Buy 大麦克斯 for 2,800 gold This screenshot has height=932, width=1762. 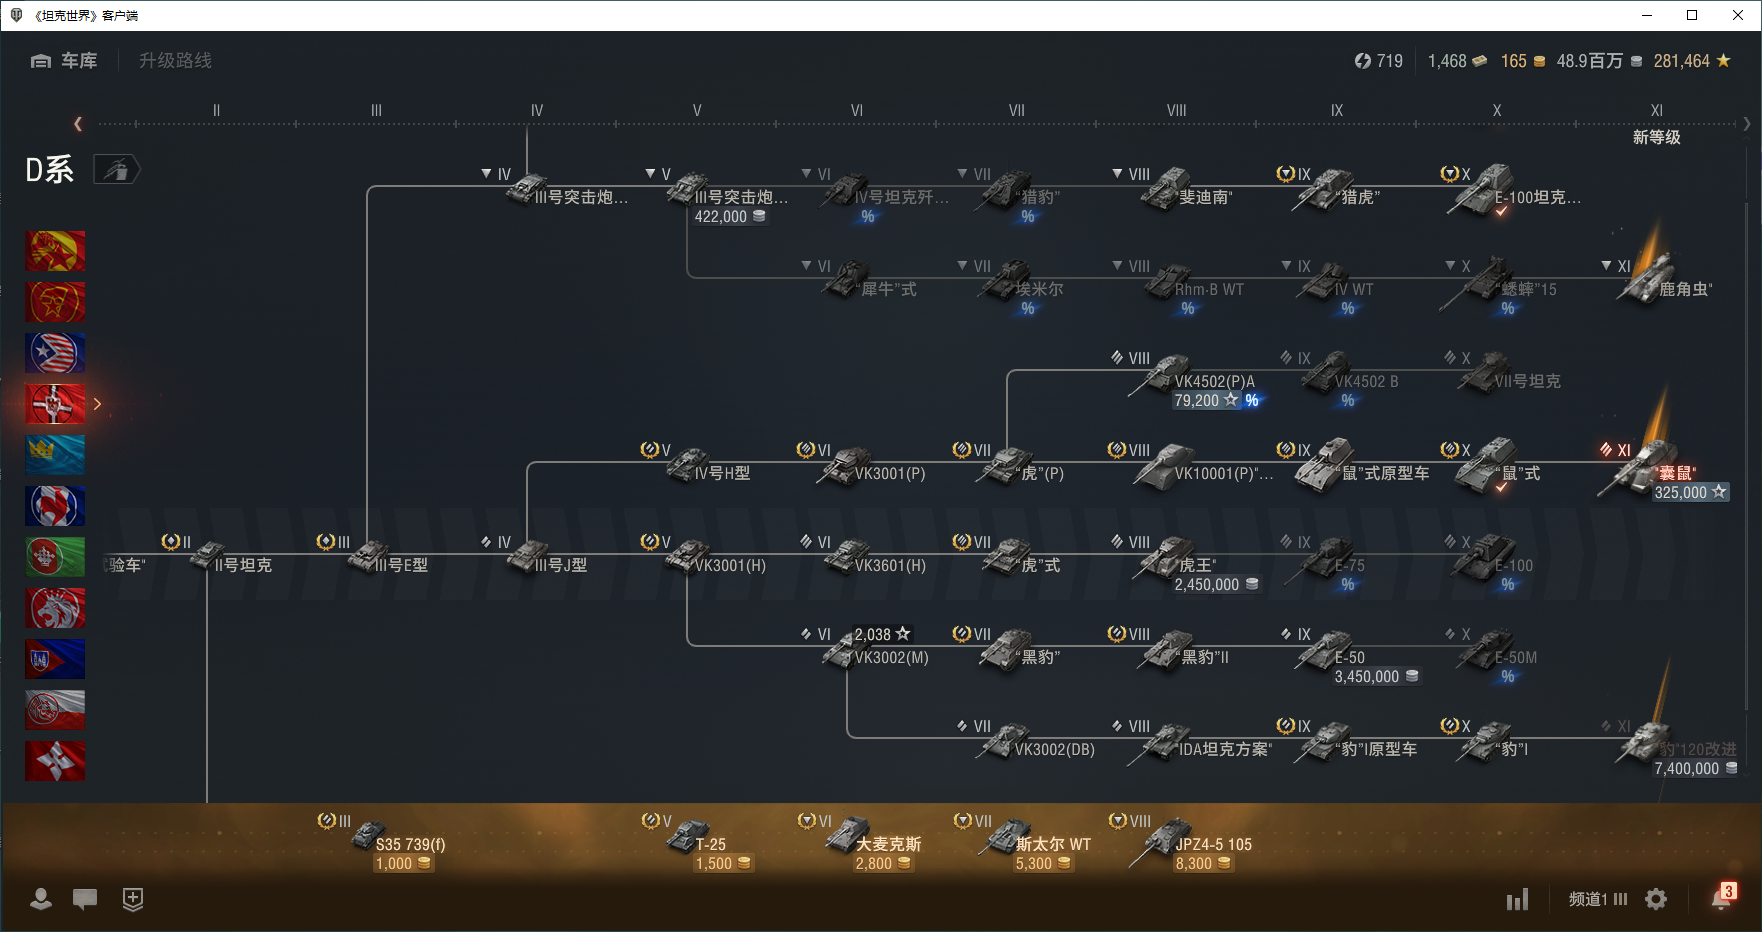[883, 863]
